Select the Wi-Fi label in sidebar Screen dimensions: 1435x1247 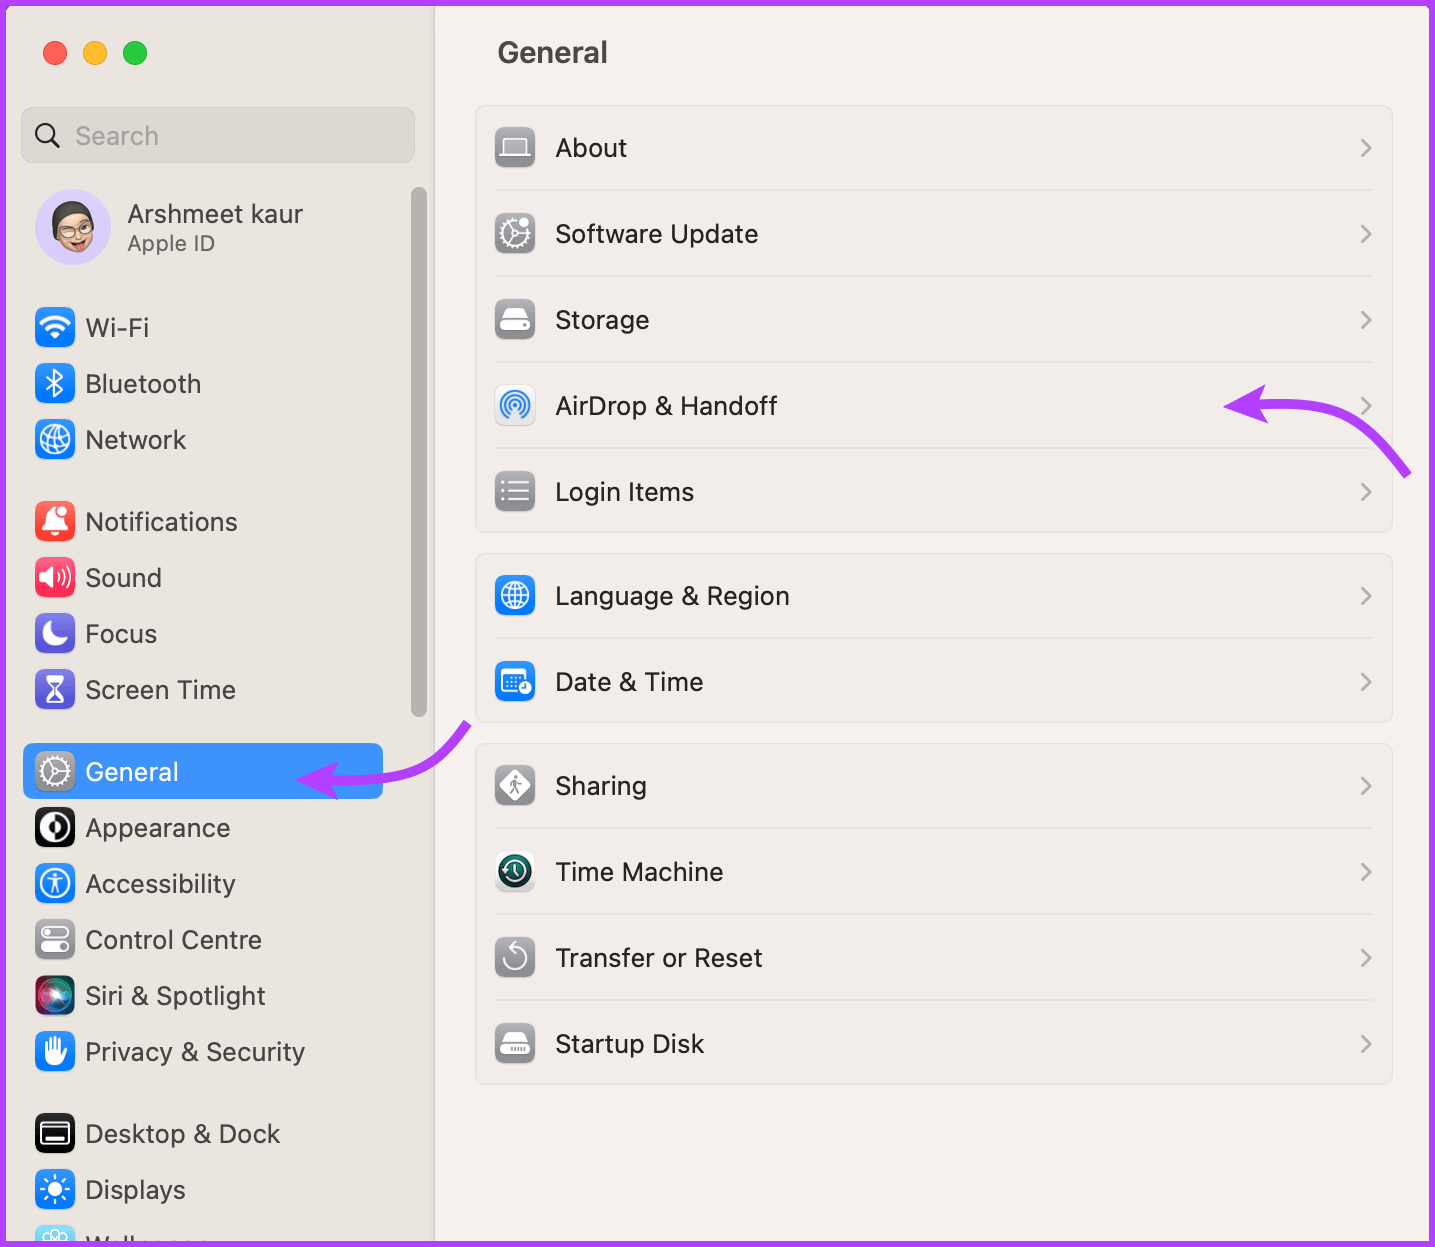(x=118, y=328)
